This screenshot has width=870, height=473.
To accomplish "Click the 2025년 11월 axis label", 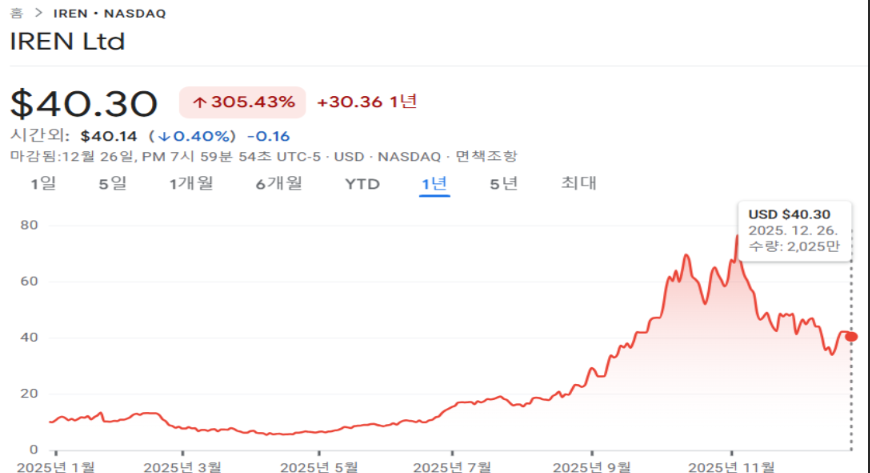I will point(731,467).
